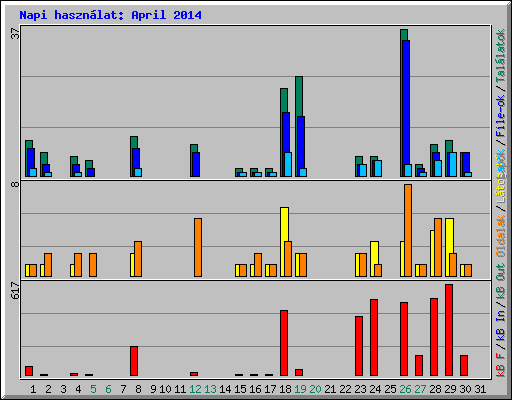Click the day 2 label on x-axis
Image resolution: width=512 pixels, height=400 pixels.
(x=48, y=389)
